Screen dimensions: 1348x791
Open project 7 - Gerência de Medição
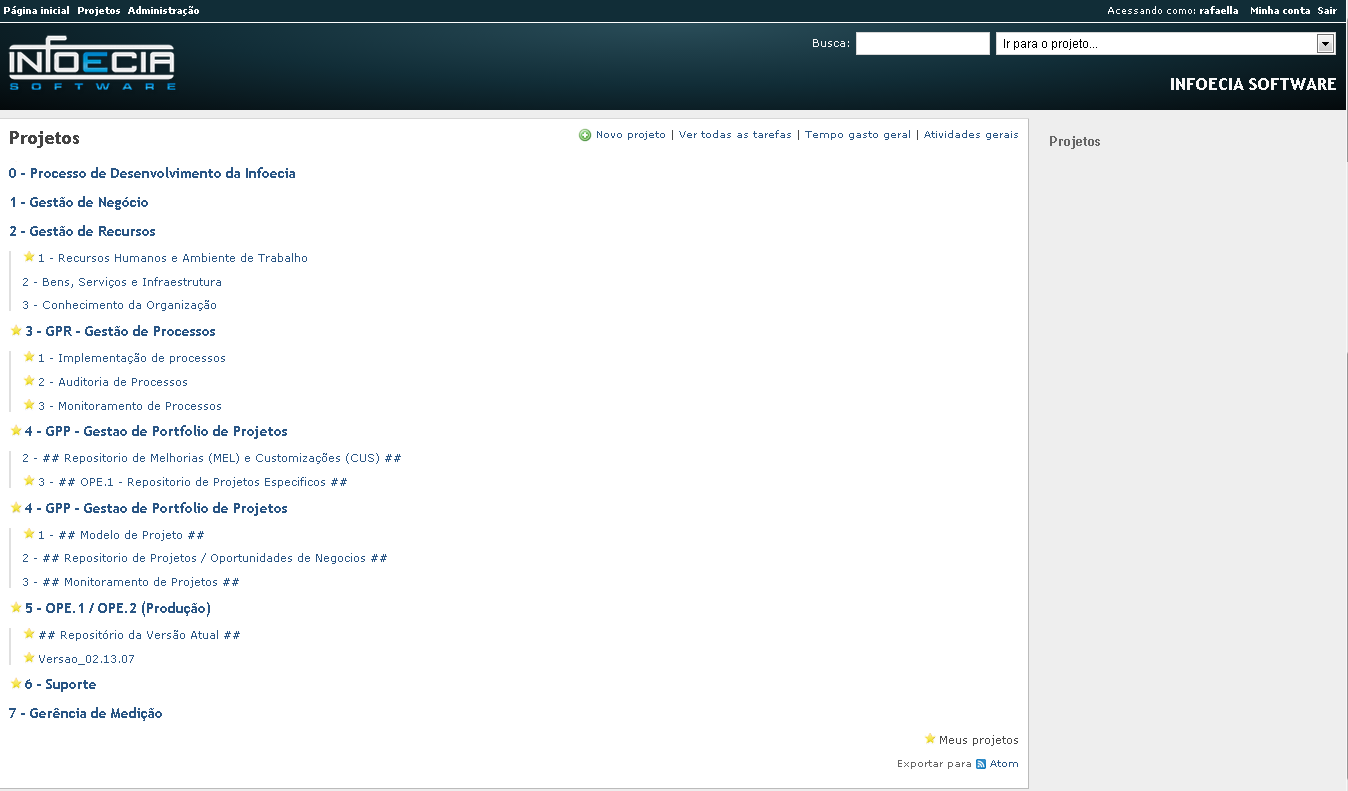point(86,713)
